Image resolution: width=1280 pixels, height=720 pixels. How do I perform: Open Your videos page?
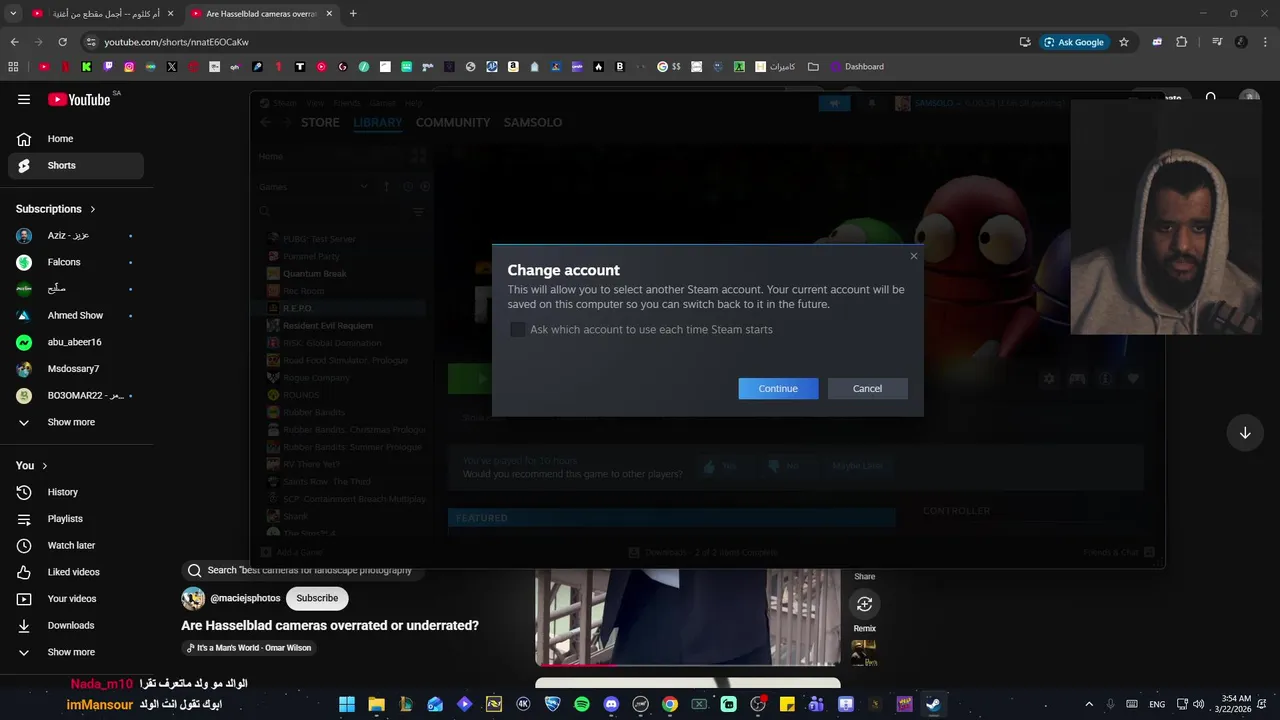click(76, 599)
